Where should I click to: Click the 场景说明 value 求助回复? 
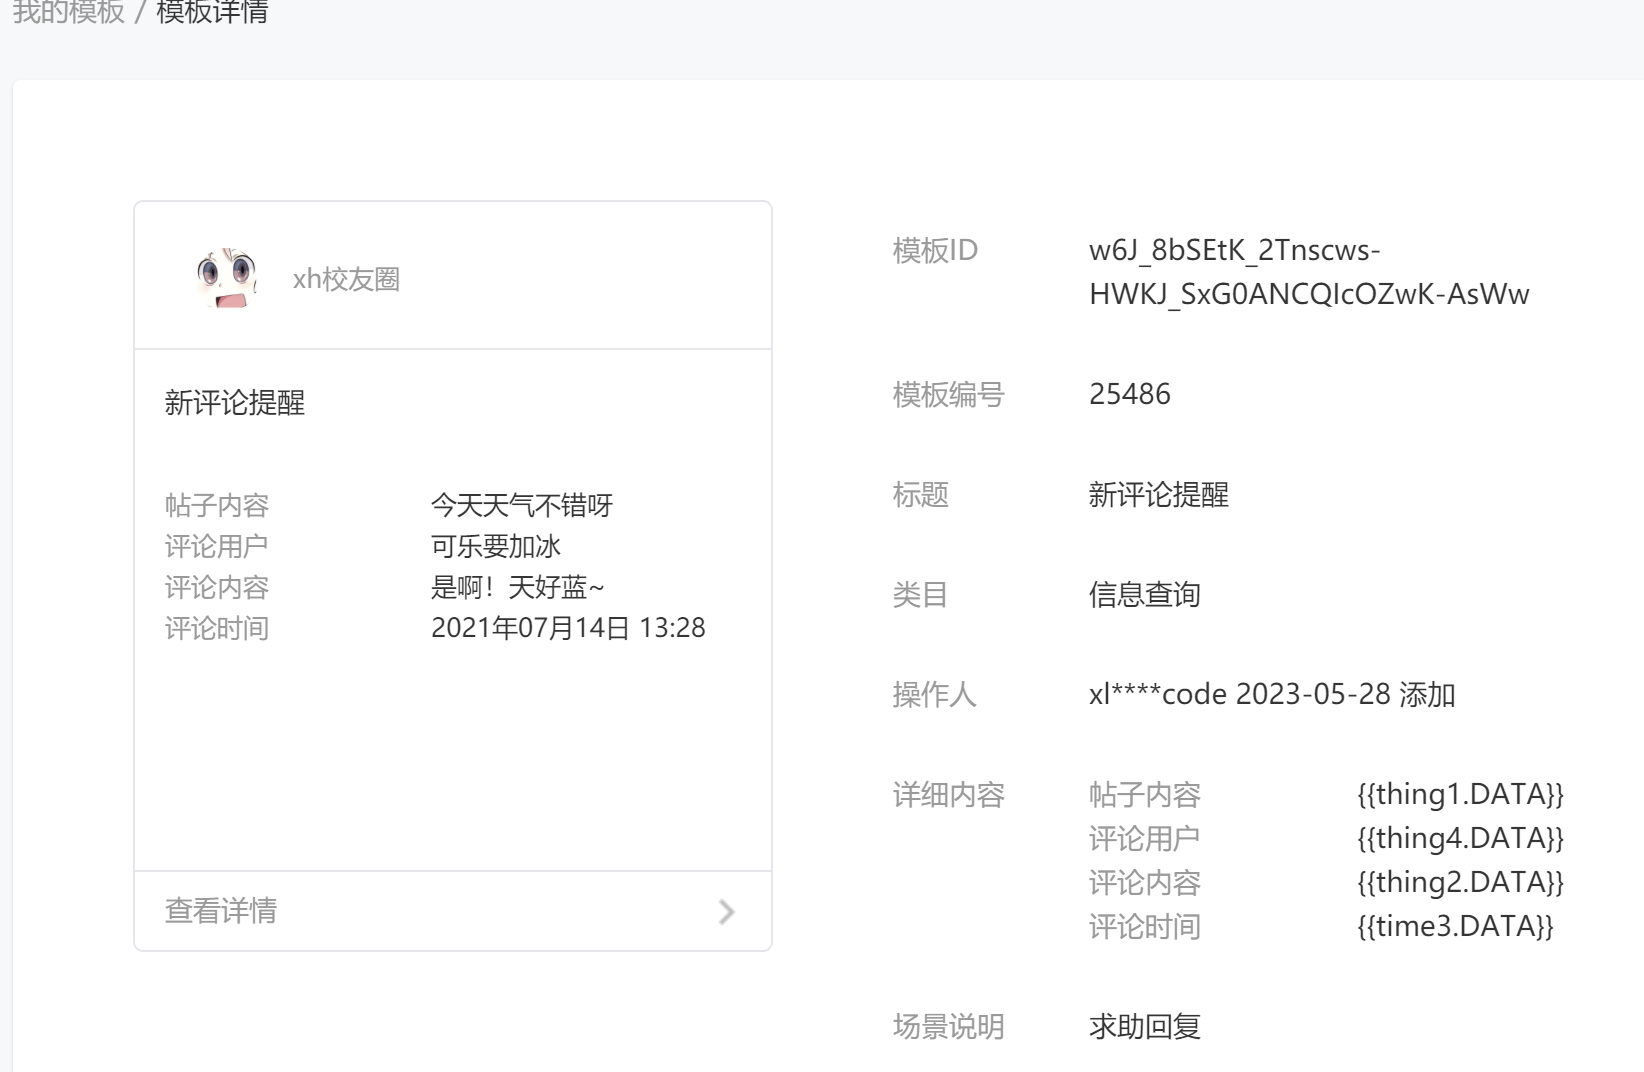[1145, 1026]
